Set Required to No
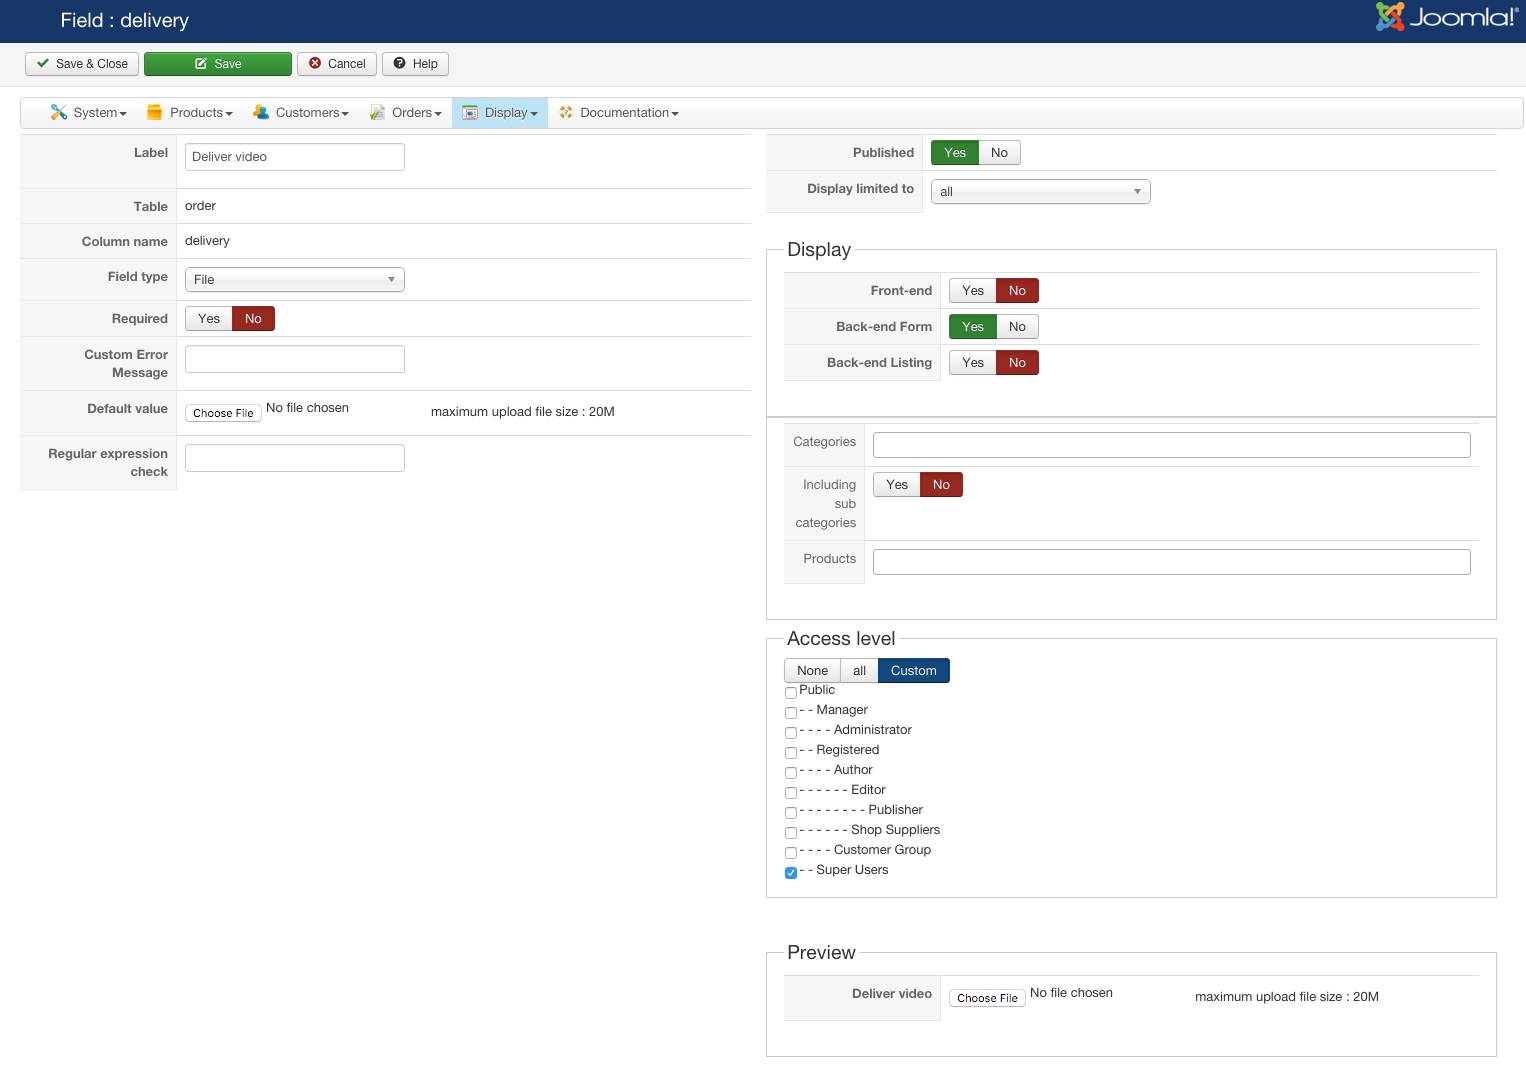Screen dimensions: 1526x1075 [x=253, y=319]
